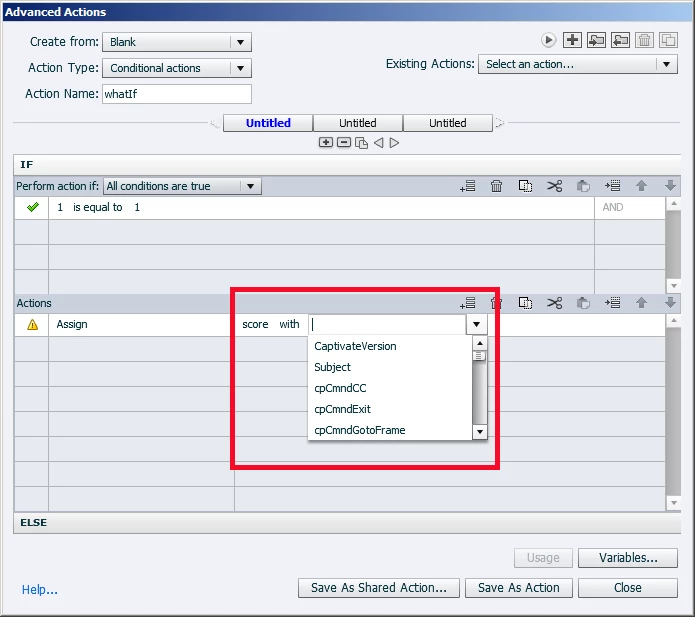Screen dimensions: 695x617
Task: Click the preview action play icon
Action: click(x=548, y=40)
